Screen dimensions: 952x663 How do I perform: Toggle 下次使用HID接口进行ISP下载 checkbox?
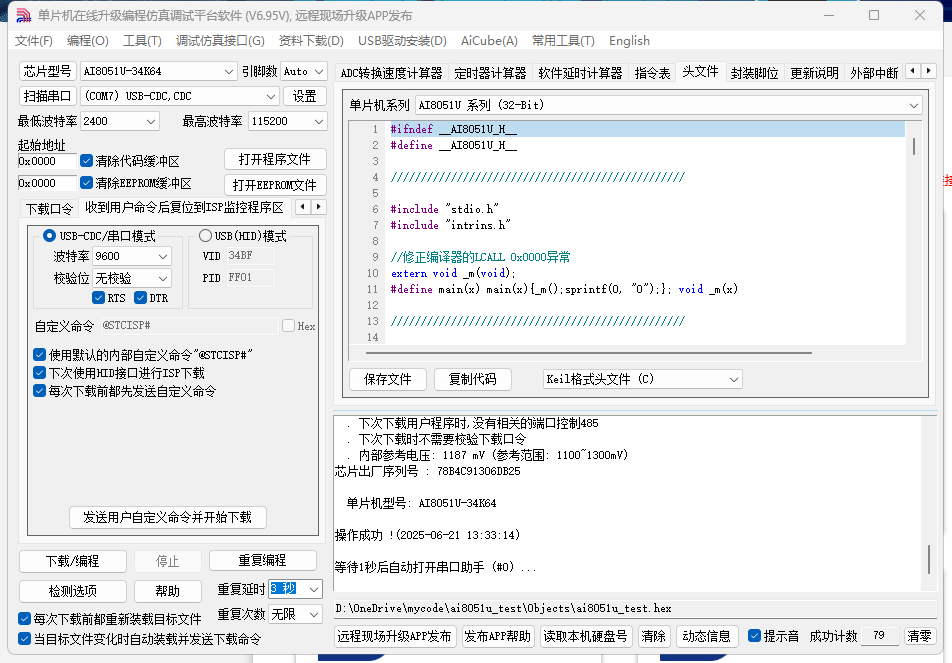[39, 373]
